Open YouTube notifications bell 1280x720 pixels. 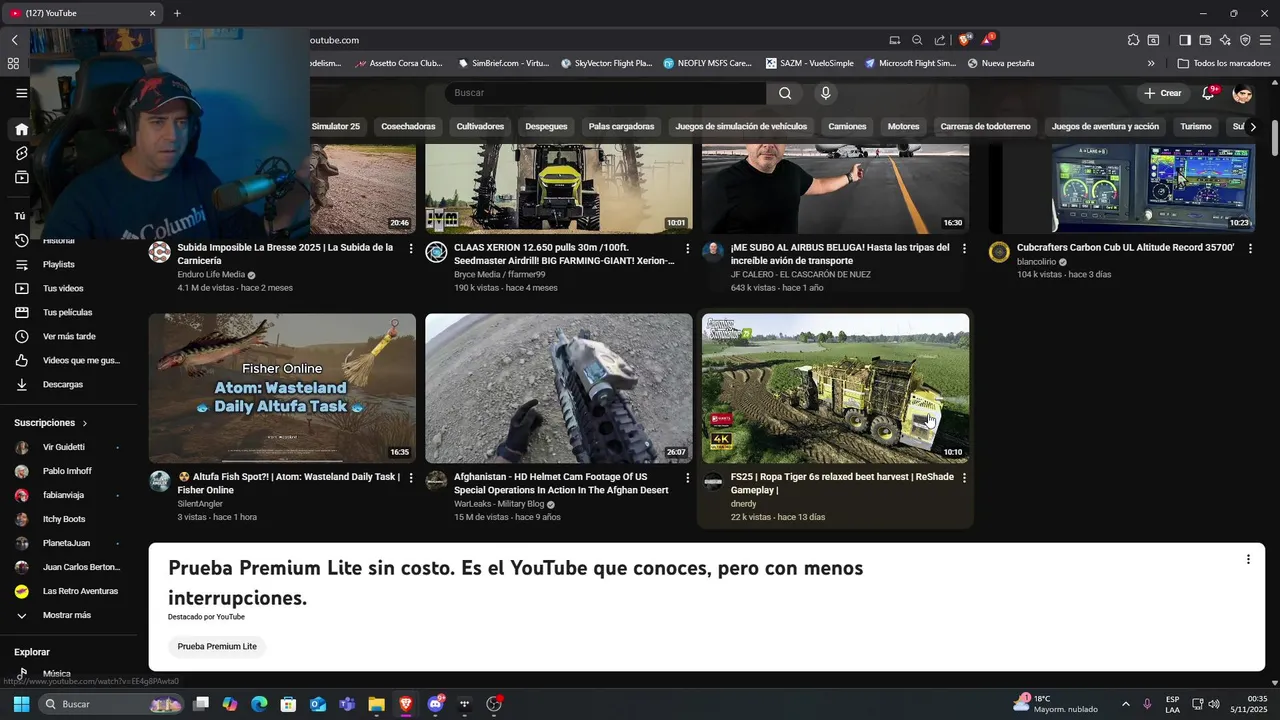(1209, 93)
